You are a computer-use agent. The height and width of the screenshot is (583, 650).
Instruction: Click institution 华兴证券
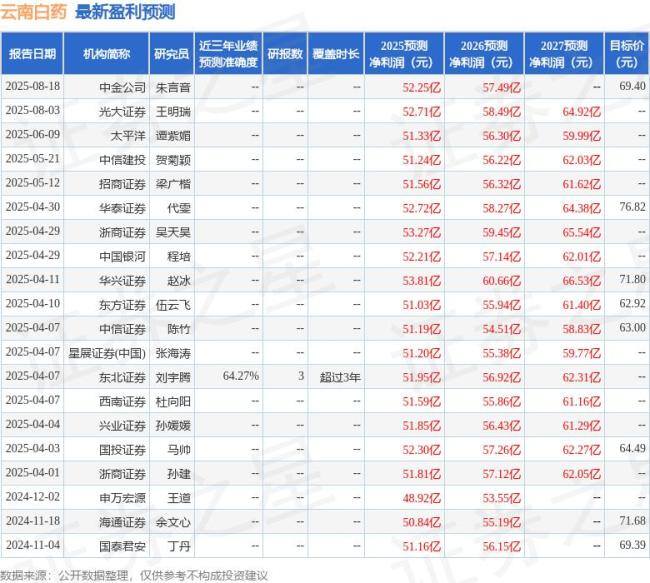122,280
